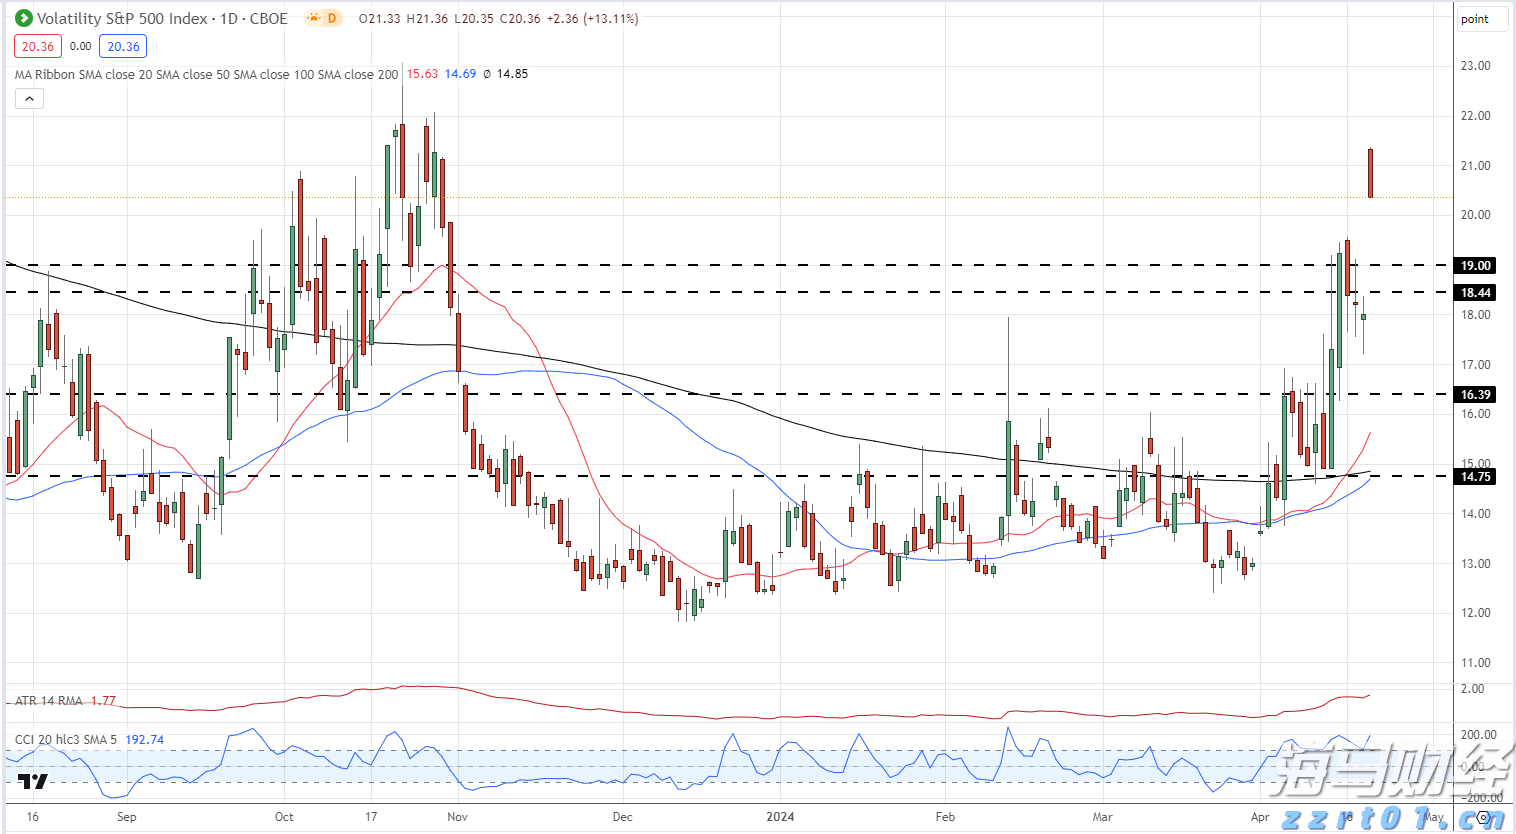Click the ATR value 1.77
Screen dimensions: 1516x834
click(x=103, y=701)
